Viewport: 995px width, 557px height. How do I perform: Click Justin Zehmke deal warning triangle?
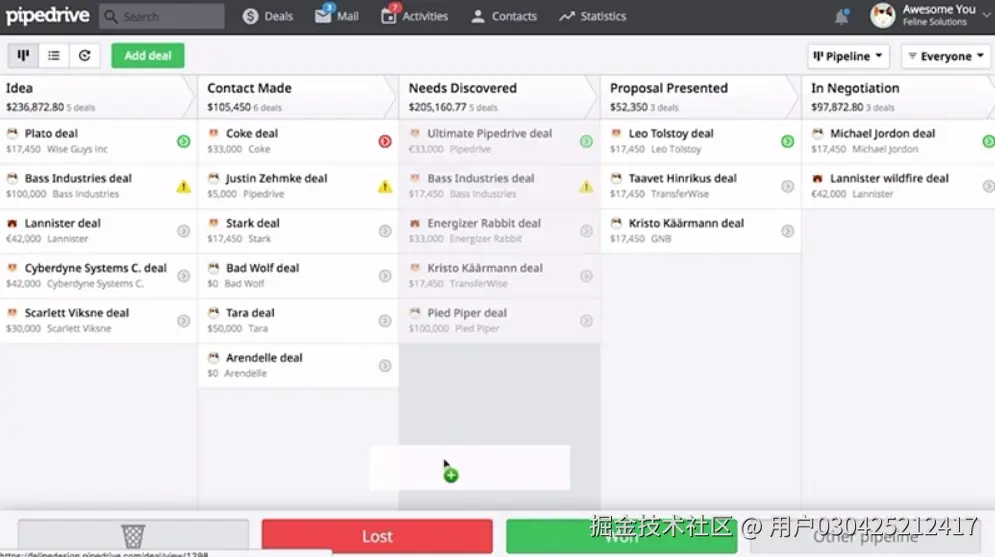(x=385, y=187)
